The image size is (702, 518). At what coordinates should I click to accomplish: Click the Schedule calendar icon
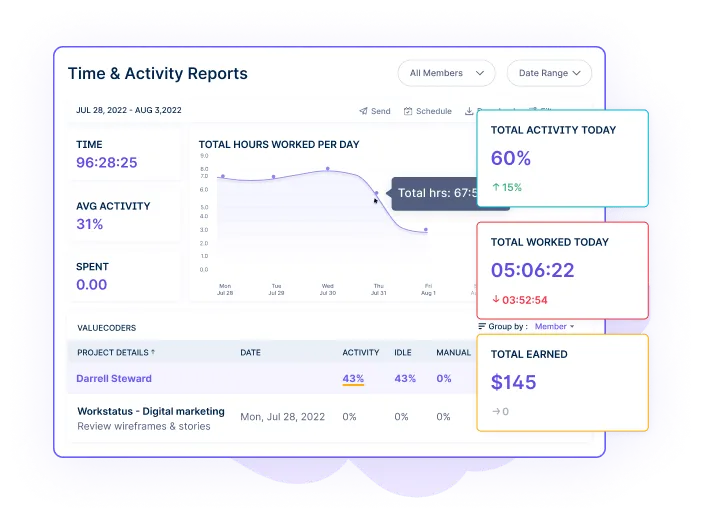pos(408,111)
